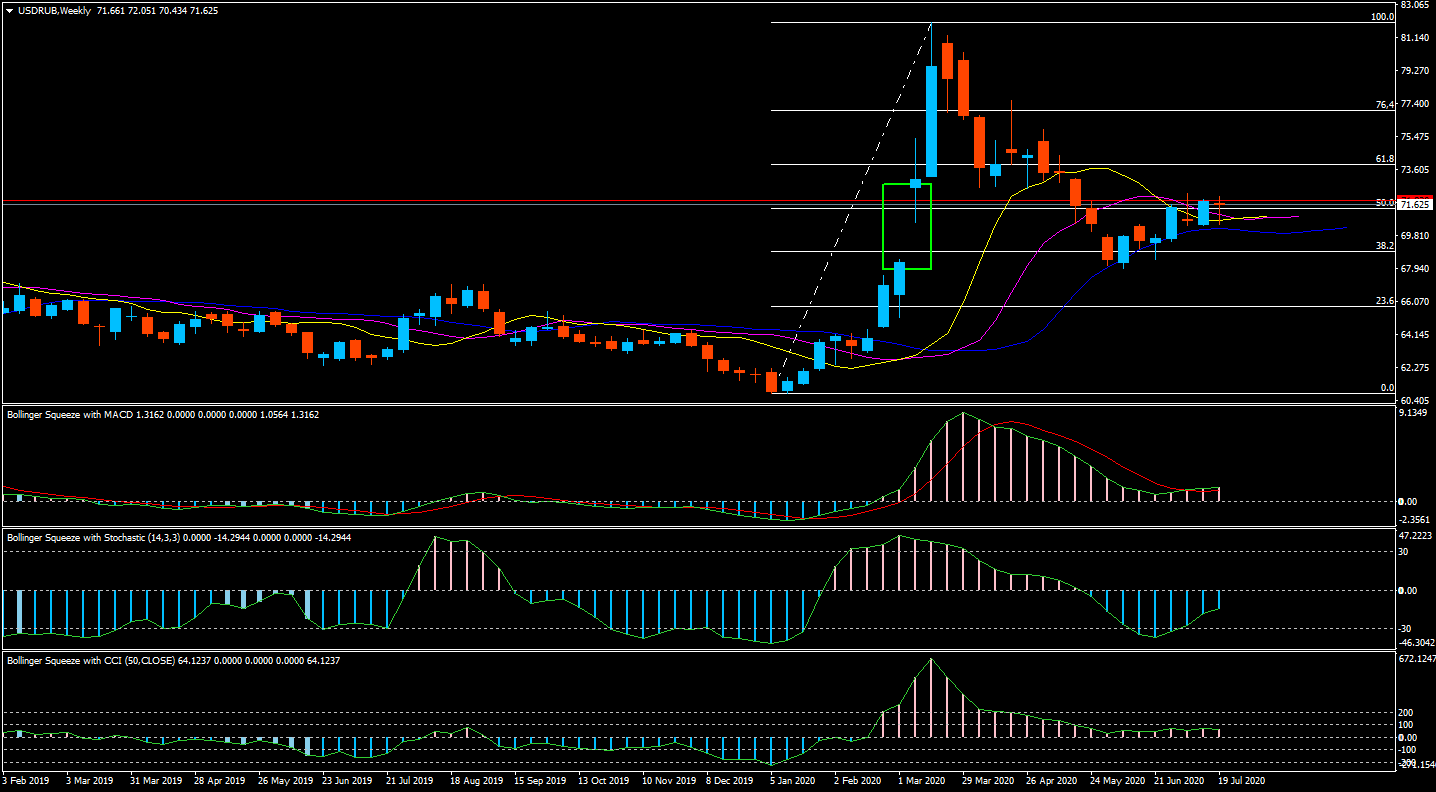
Task: Click the 3 Feb 2019 date label
Action: 24,779
